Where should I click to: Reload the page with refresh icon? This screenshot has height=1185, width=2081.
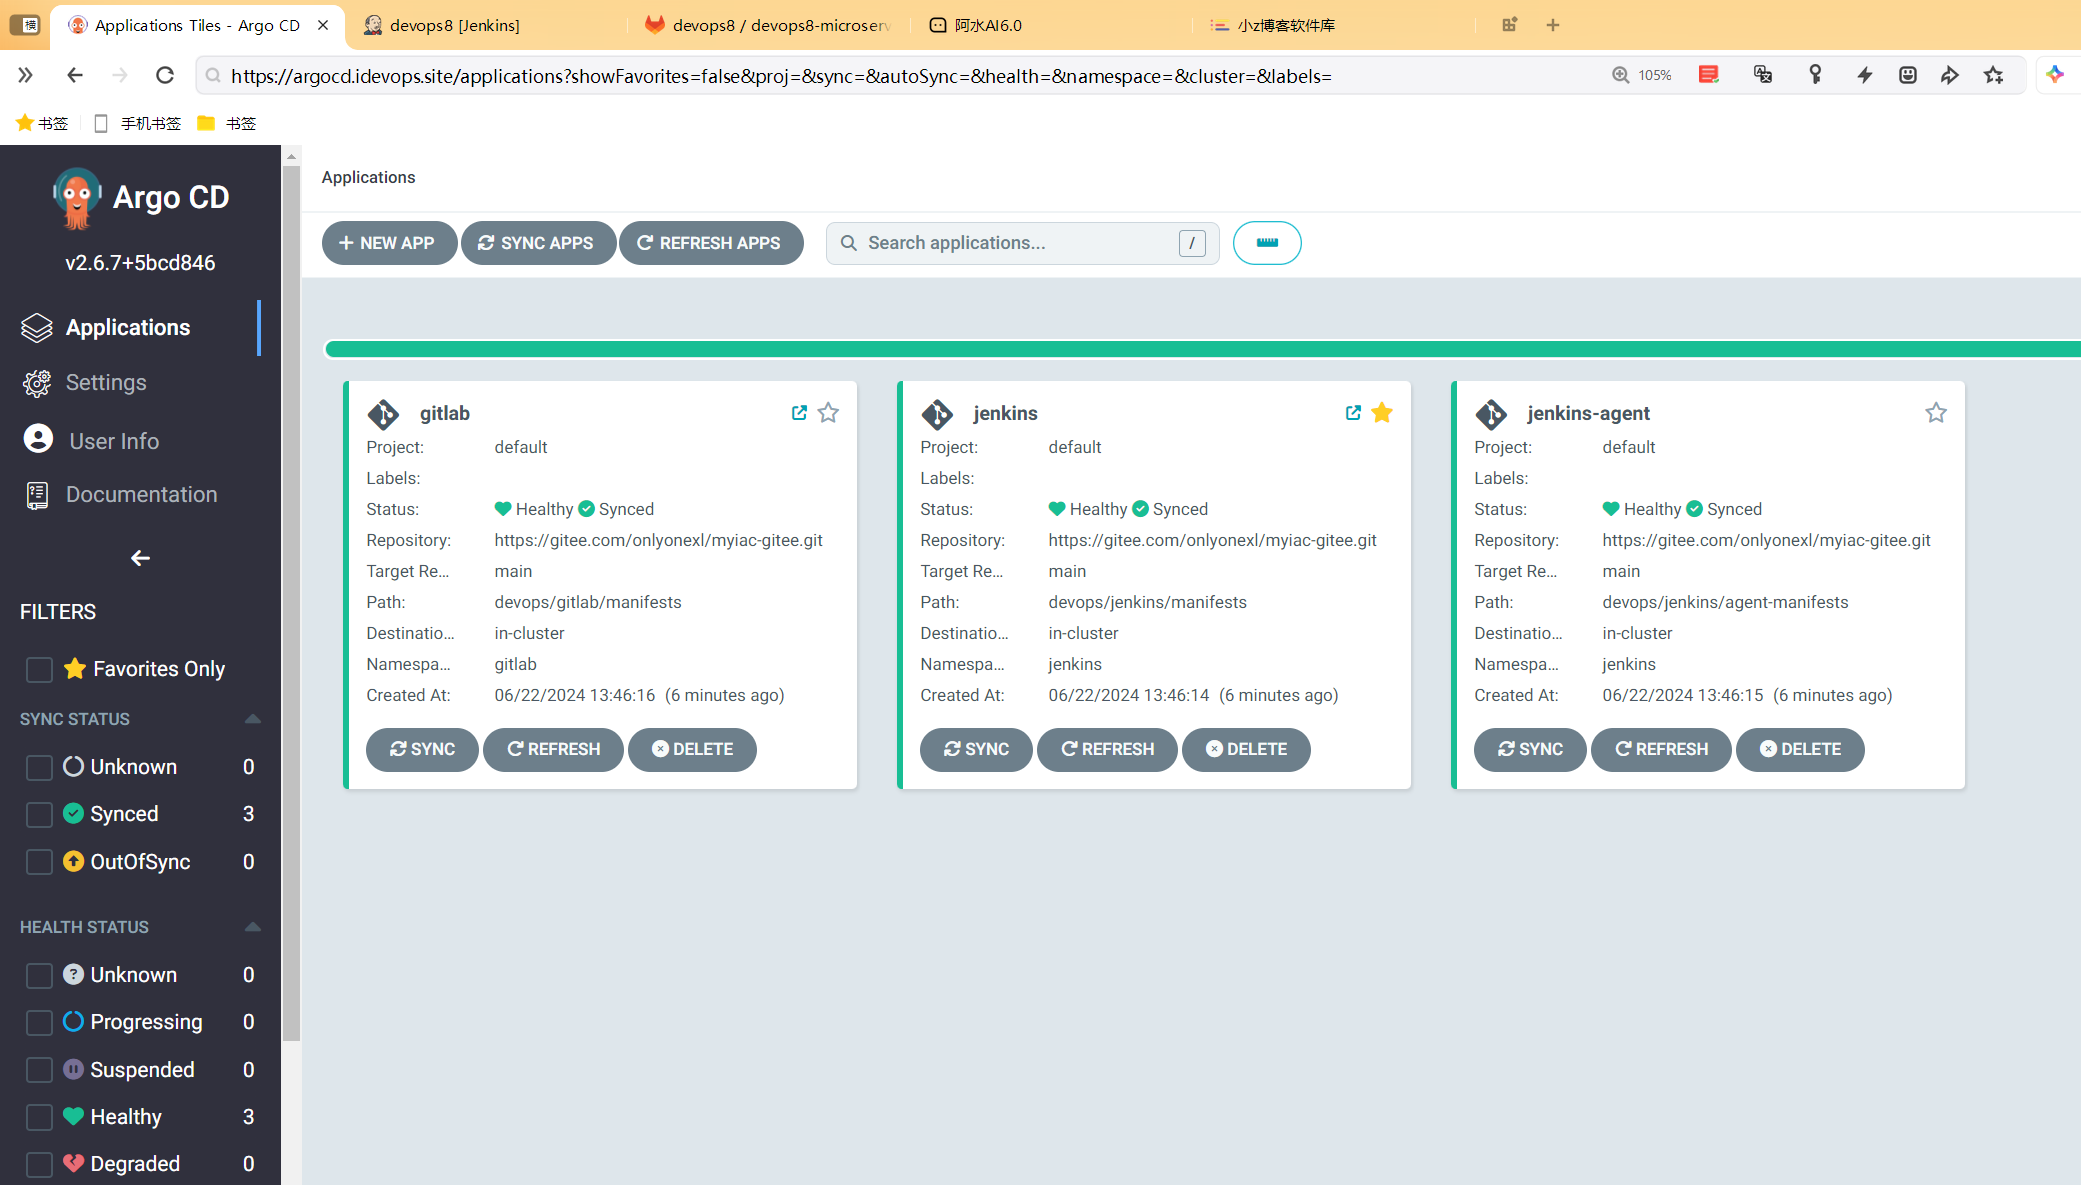tap(165, 75)
